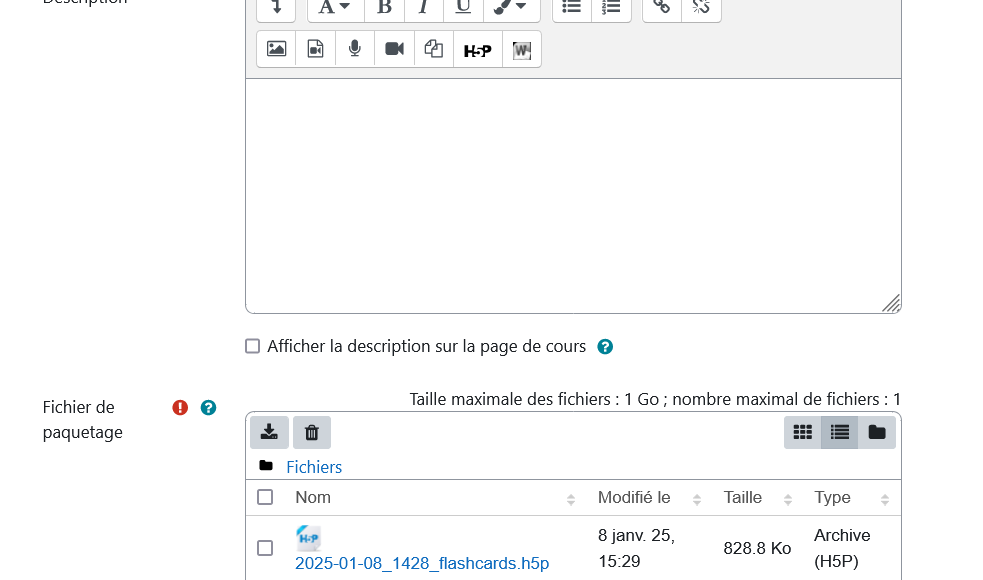Image resolution: width=983 pixels, height=580 pixels.
Task: Insert an image into description
Action: pos(276,49)
